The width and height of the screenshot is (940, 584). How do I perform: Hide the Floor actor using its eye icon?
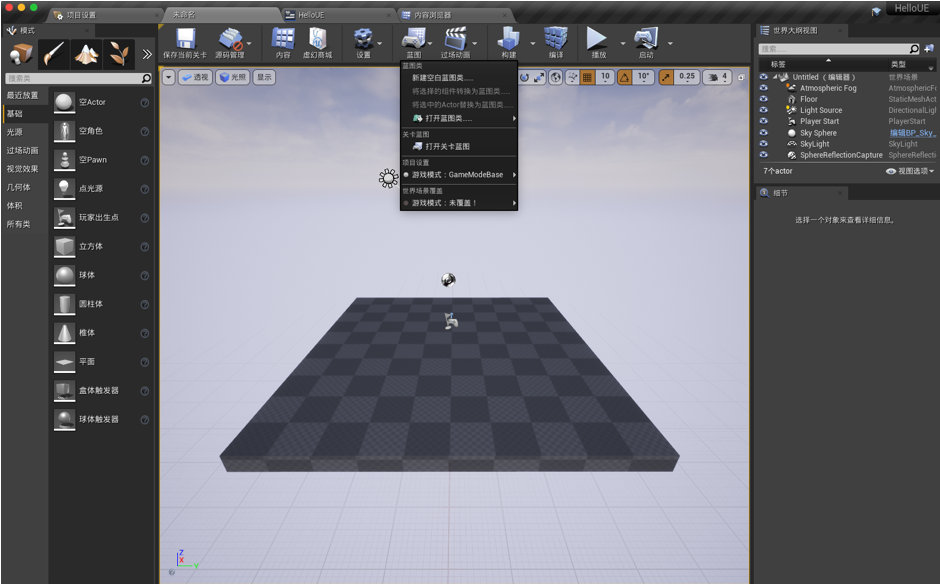(x=763, y=99)
